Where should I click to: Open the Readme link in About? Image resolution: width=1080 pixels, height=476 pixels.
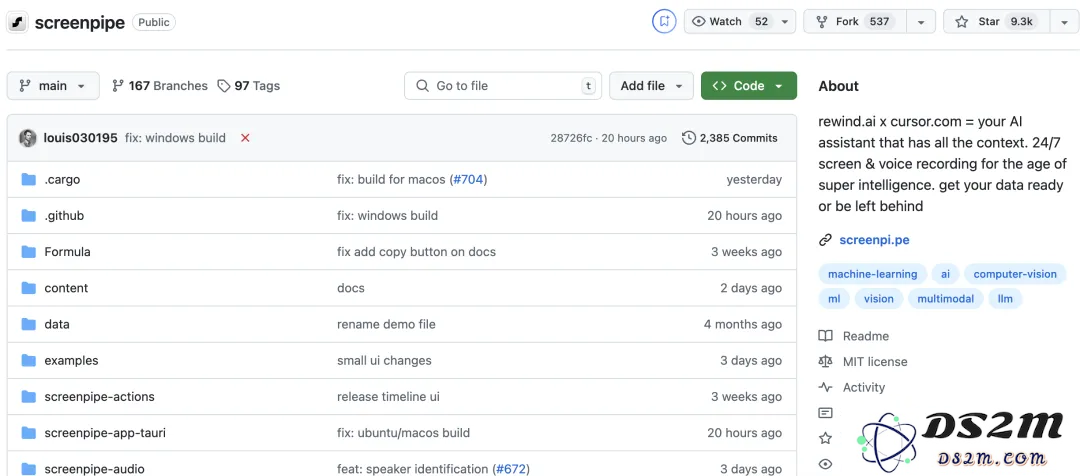coord(866,336)
